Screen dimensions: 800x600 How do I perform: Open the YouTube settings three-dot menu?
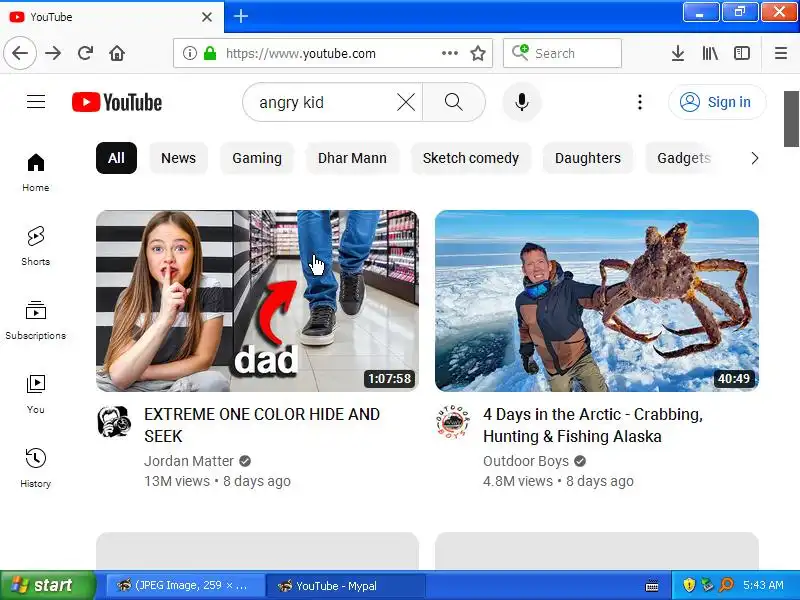click(640, 102)
